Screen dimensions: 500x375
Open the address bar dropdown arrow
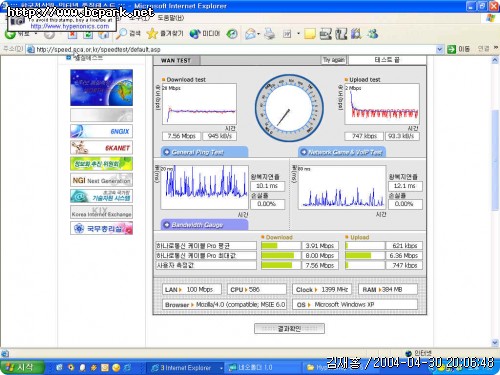click(x=440, y=49)
